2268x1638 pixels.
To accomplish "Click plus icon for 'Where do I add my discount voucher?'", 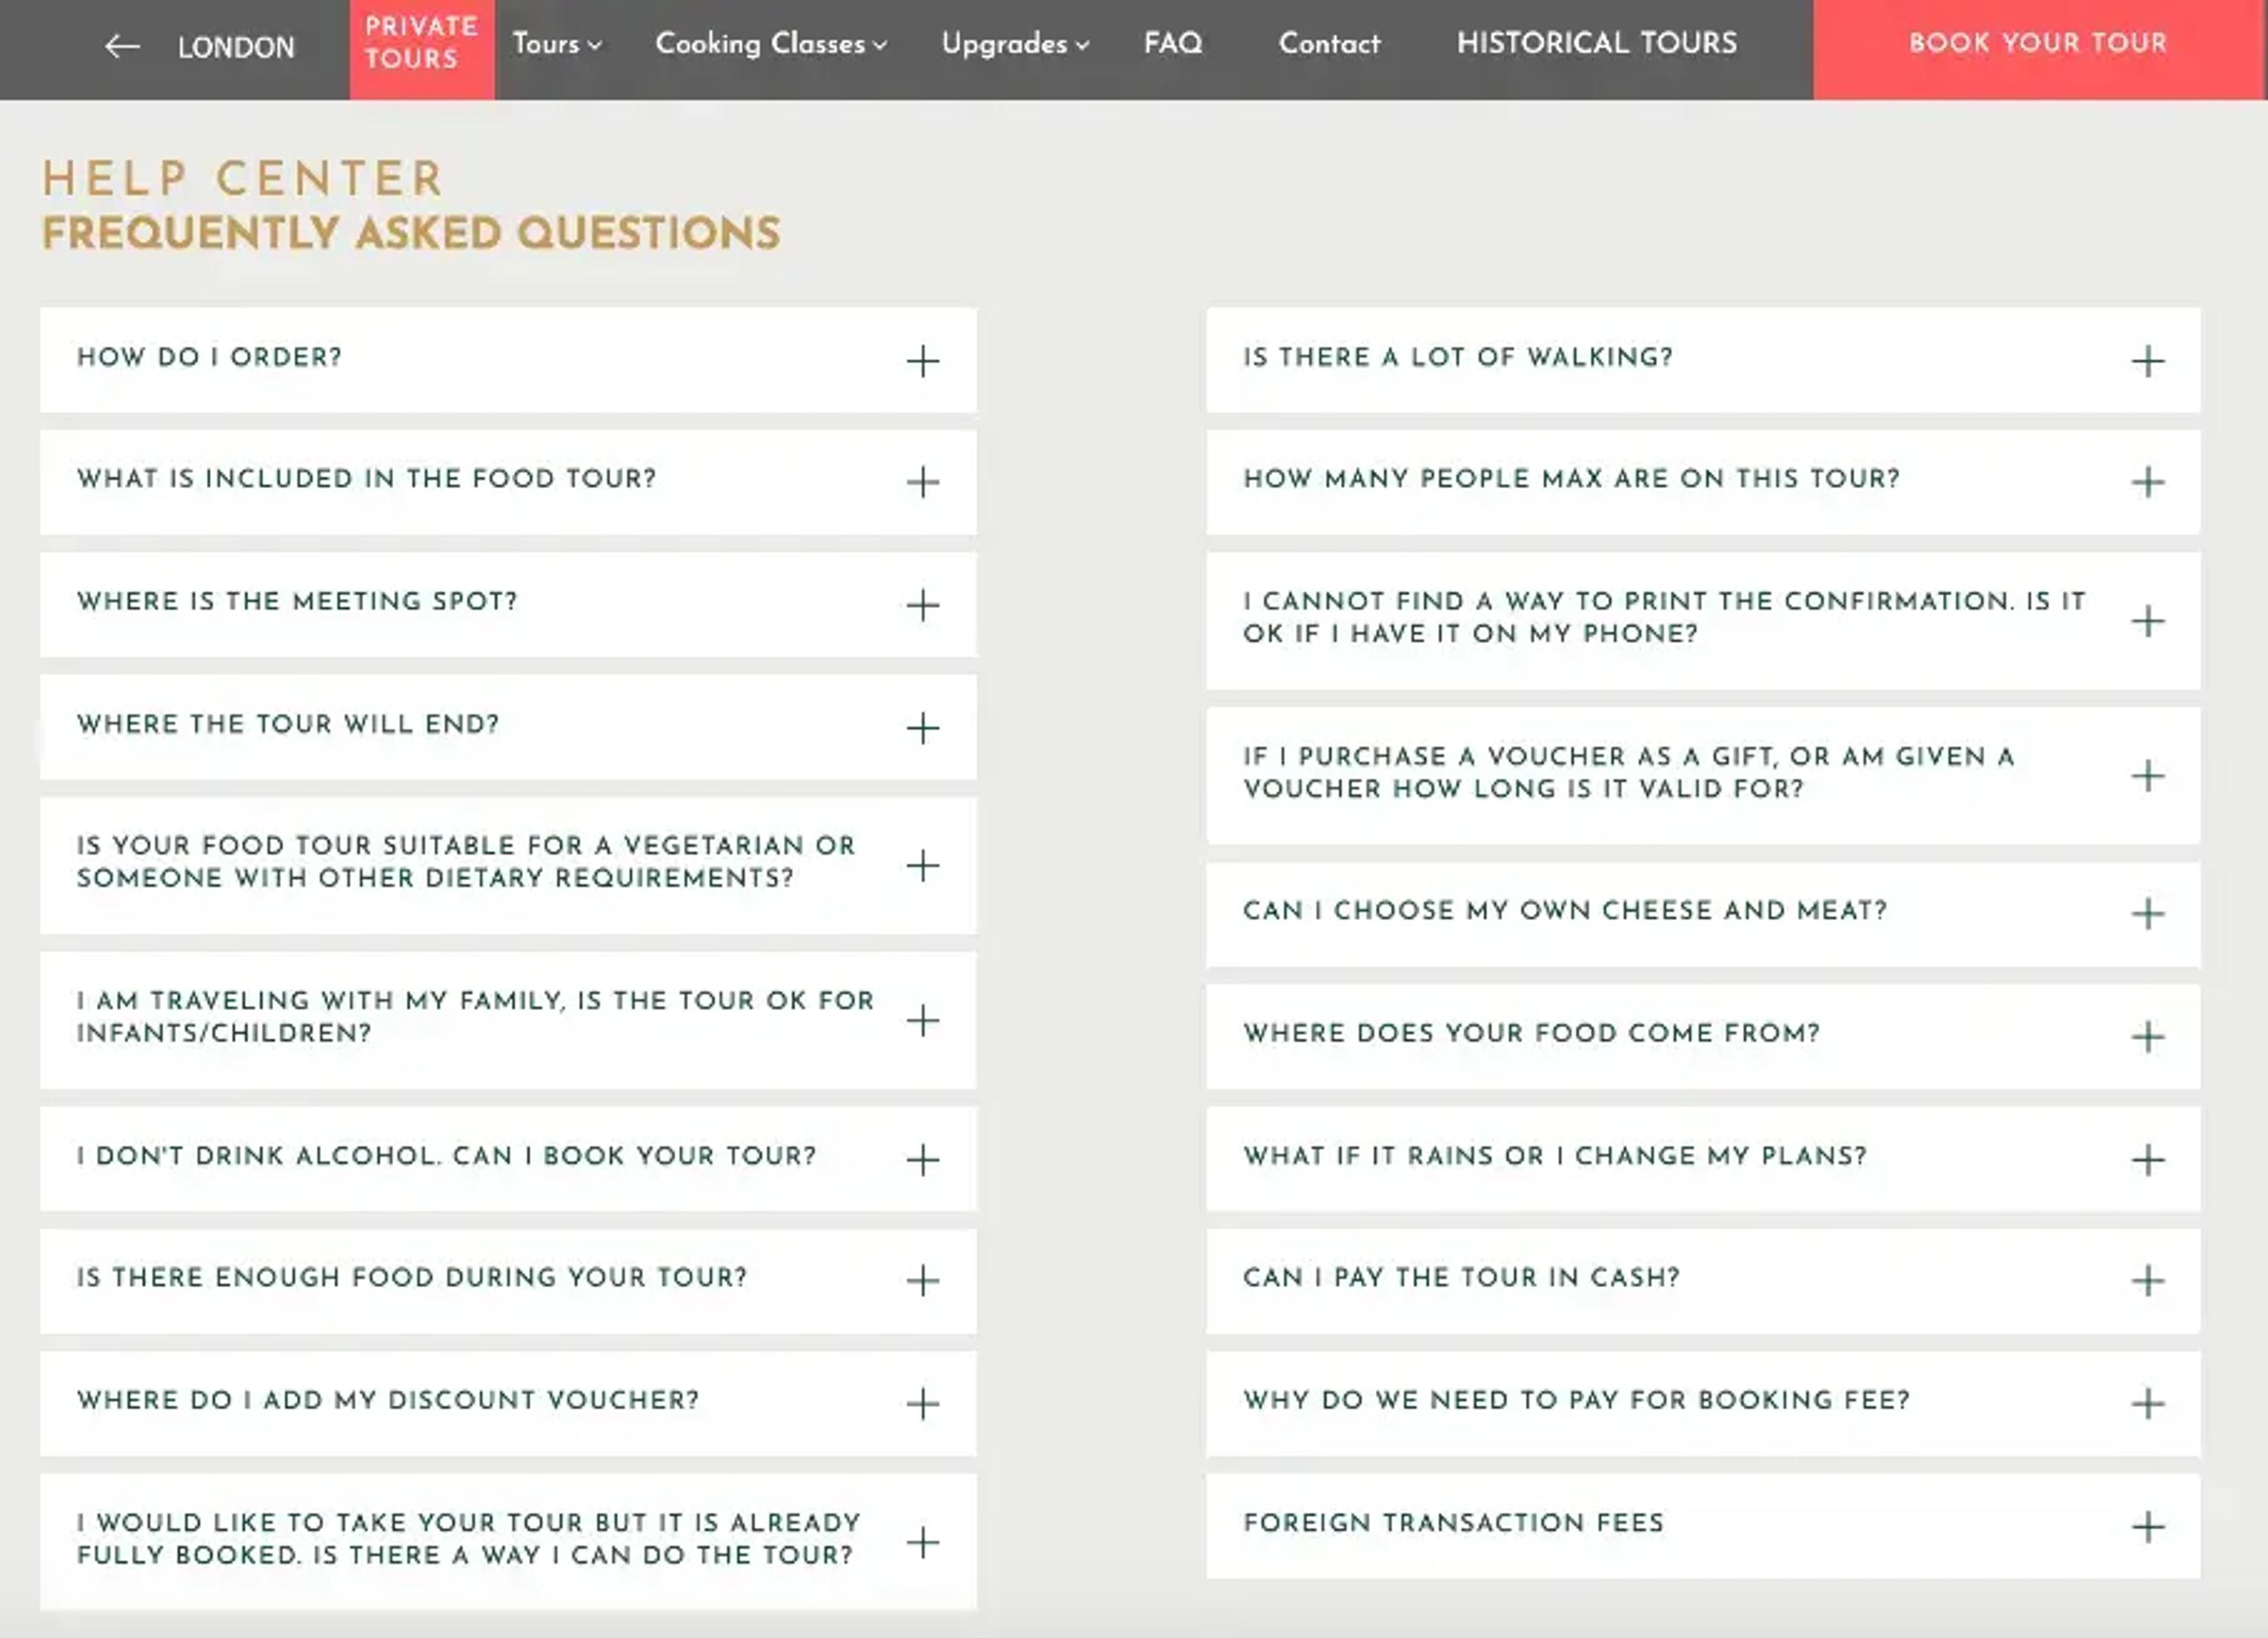I will click(x=922, y=1404).
